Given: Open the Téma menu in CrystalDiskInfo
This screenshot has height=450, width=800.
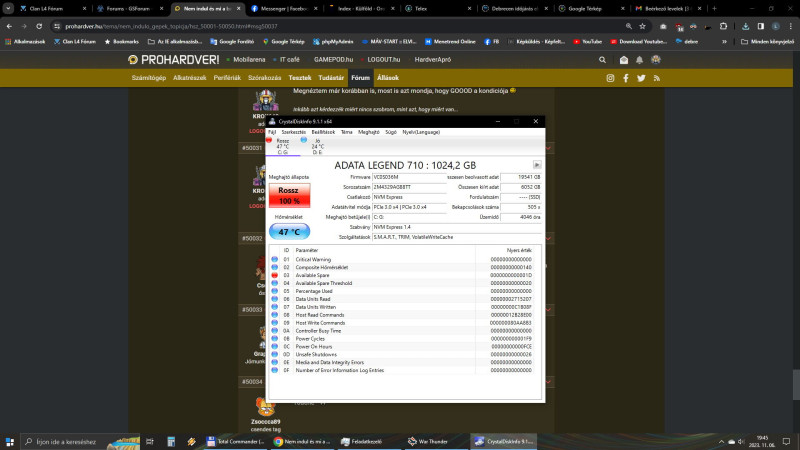Looking at the screenshot, I should point(346,132).
